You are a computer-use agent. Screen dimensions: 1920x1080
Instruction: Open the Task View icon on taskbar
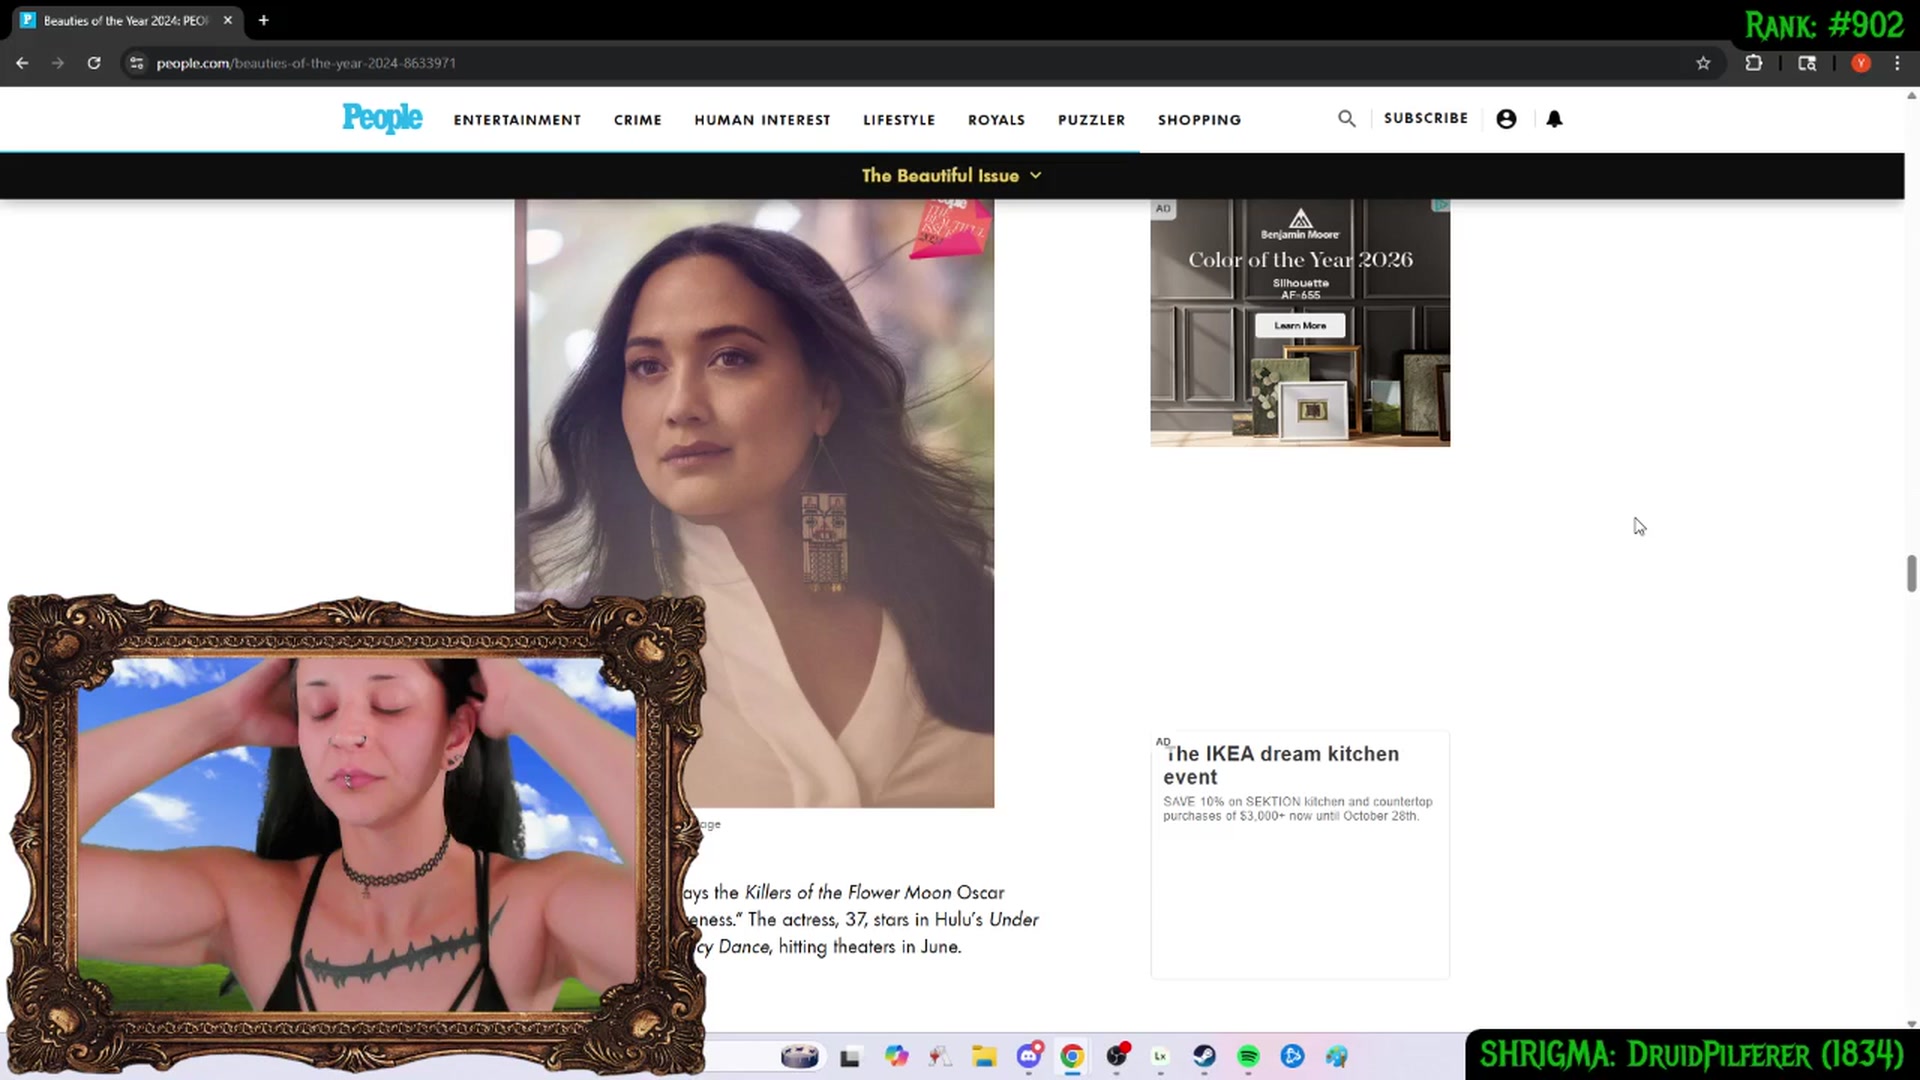(850, 1057)
